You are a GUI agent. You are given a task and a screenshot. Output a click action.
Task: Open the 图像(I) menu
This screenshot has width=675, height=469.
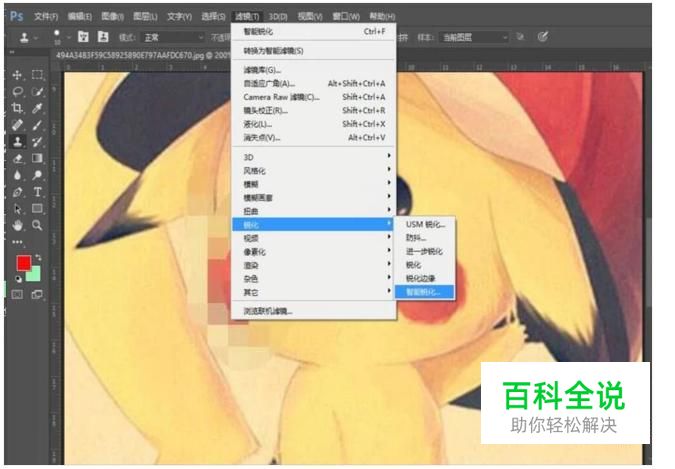(112, 16)
